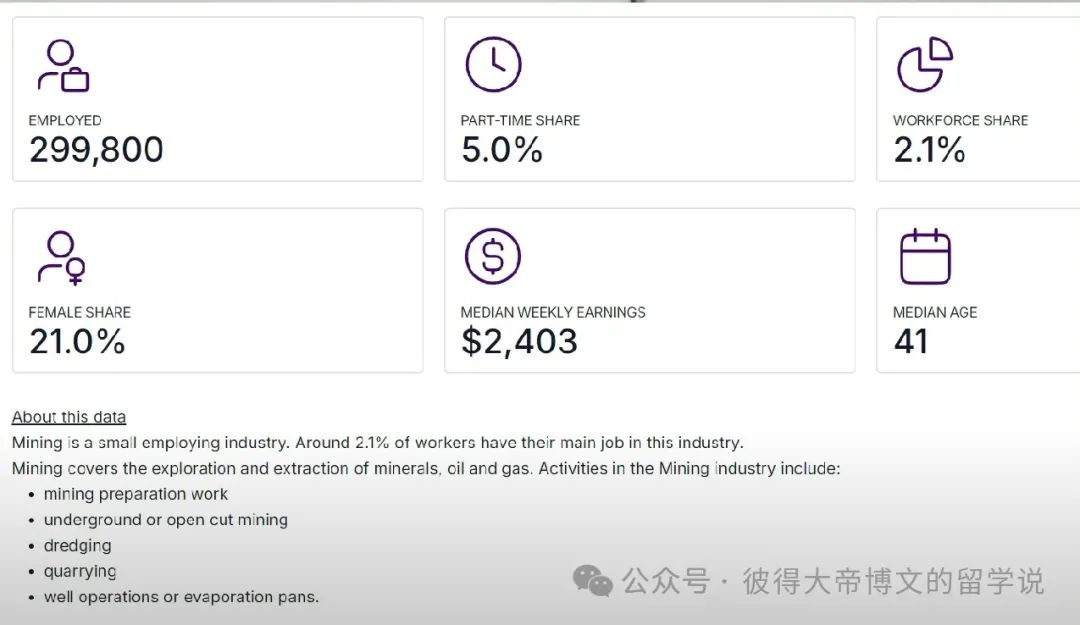Click the 'quarrying' bullet item
This screenshot has width=1080, height=625.
(x=80, y=571)
